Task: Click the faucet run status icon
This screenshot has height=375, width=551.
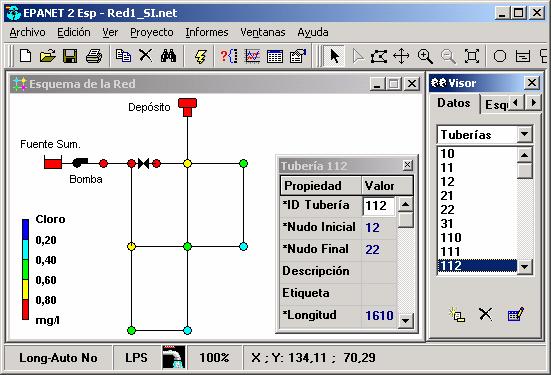Action: pyautogui.click(x=174, y=357)
